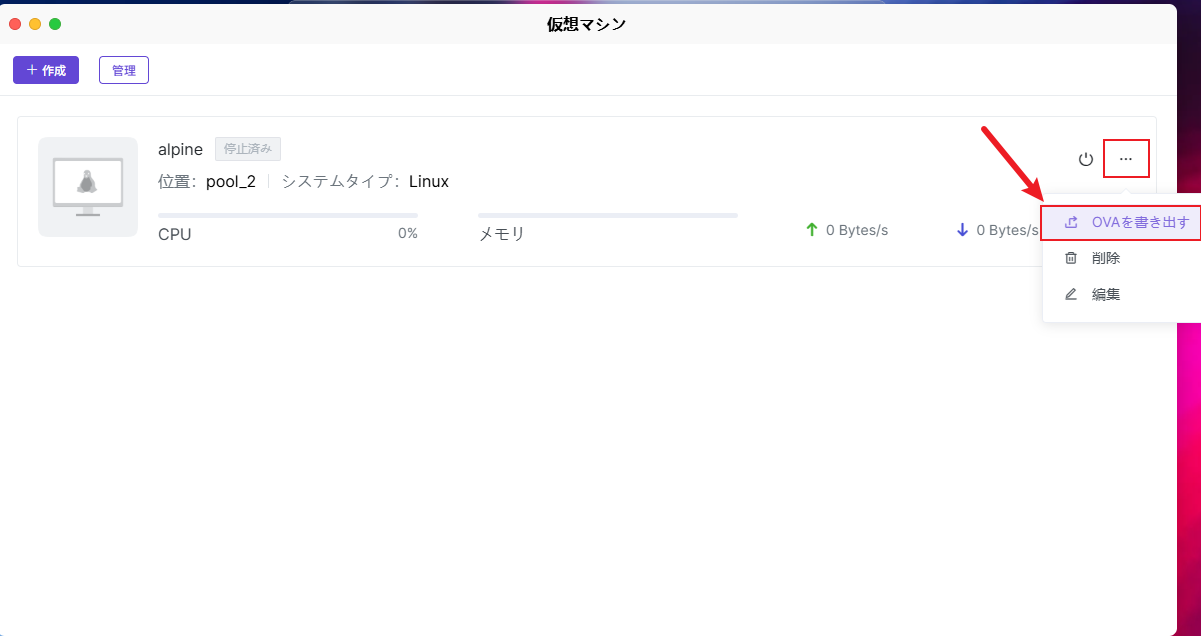
Task: Click the power icon for alpine VM
Action: pos(1086,159)
